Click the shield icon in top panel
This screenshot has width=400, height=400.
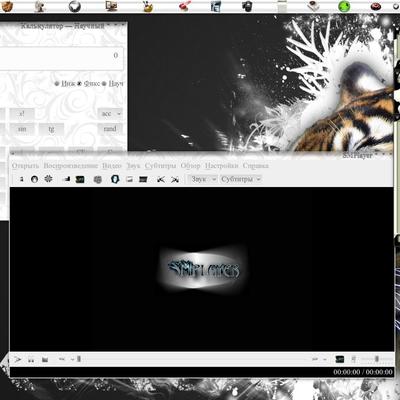pos(6,6)
